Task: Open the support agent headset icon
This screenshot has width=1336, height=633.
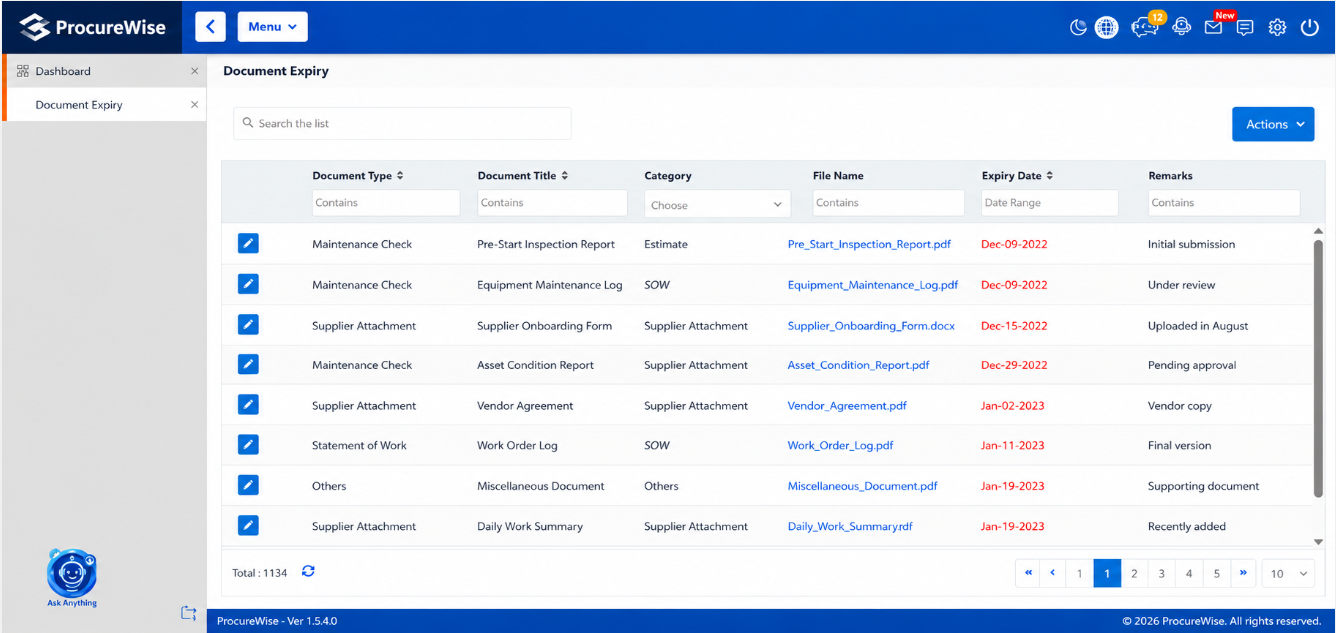Action: [1181, 27]
